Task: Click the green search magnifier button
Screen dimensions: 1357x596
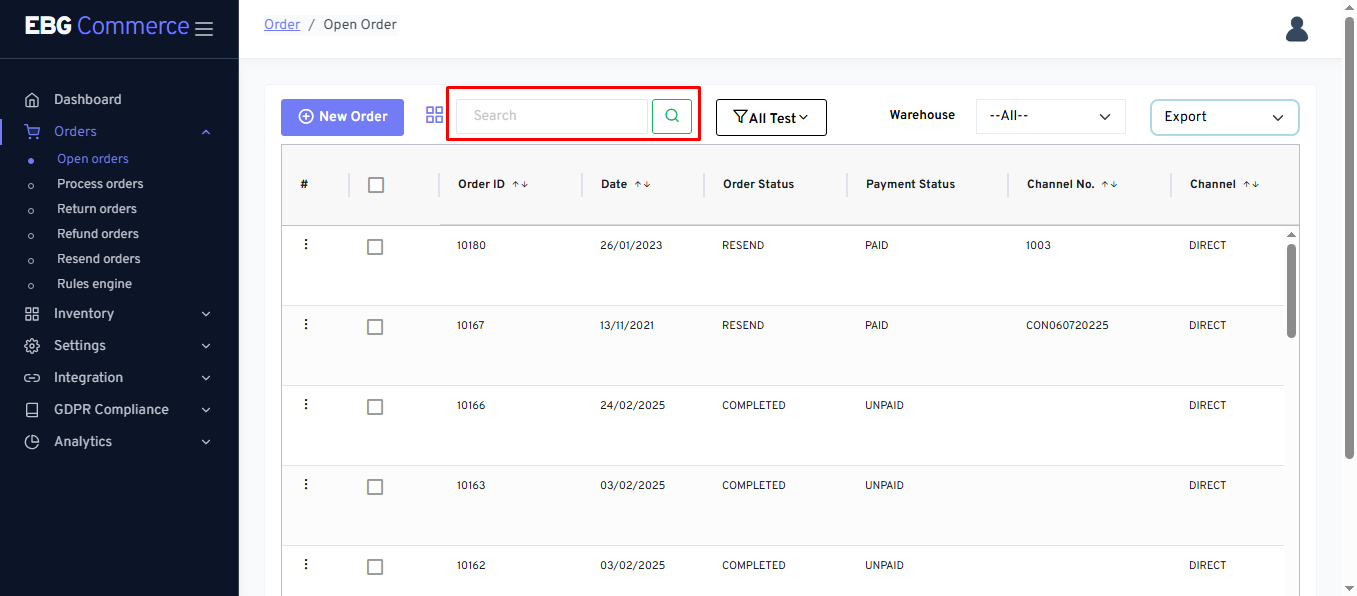Action: coord(672,116)
